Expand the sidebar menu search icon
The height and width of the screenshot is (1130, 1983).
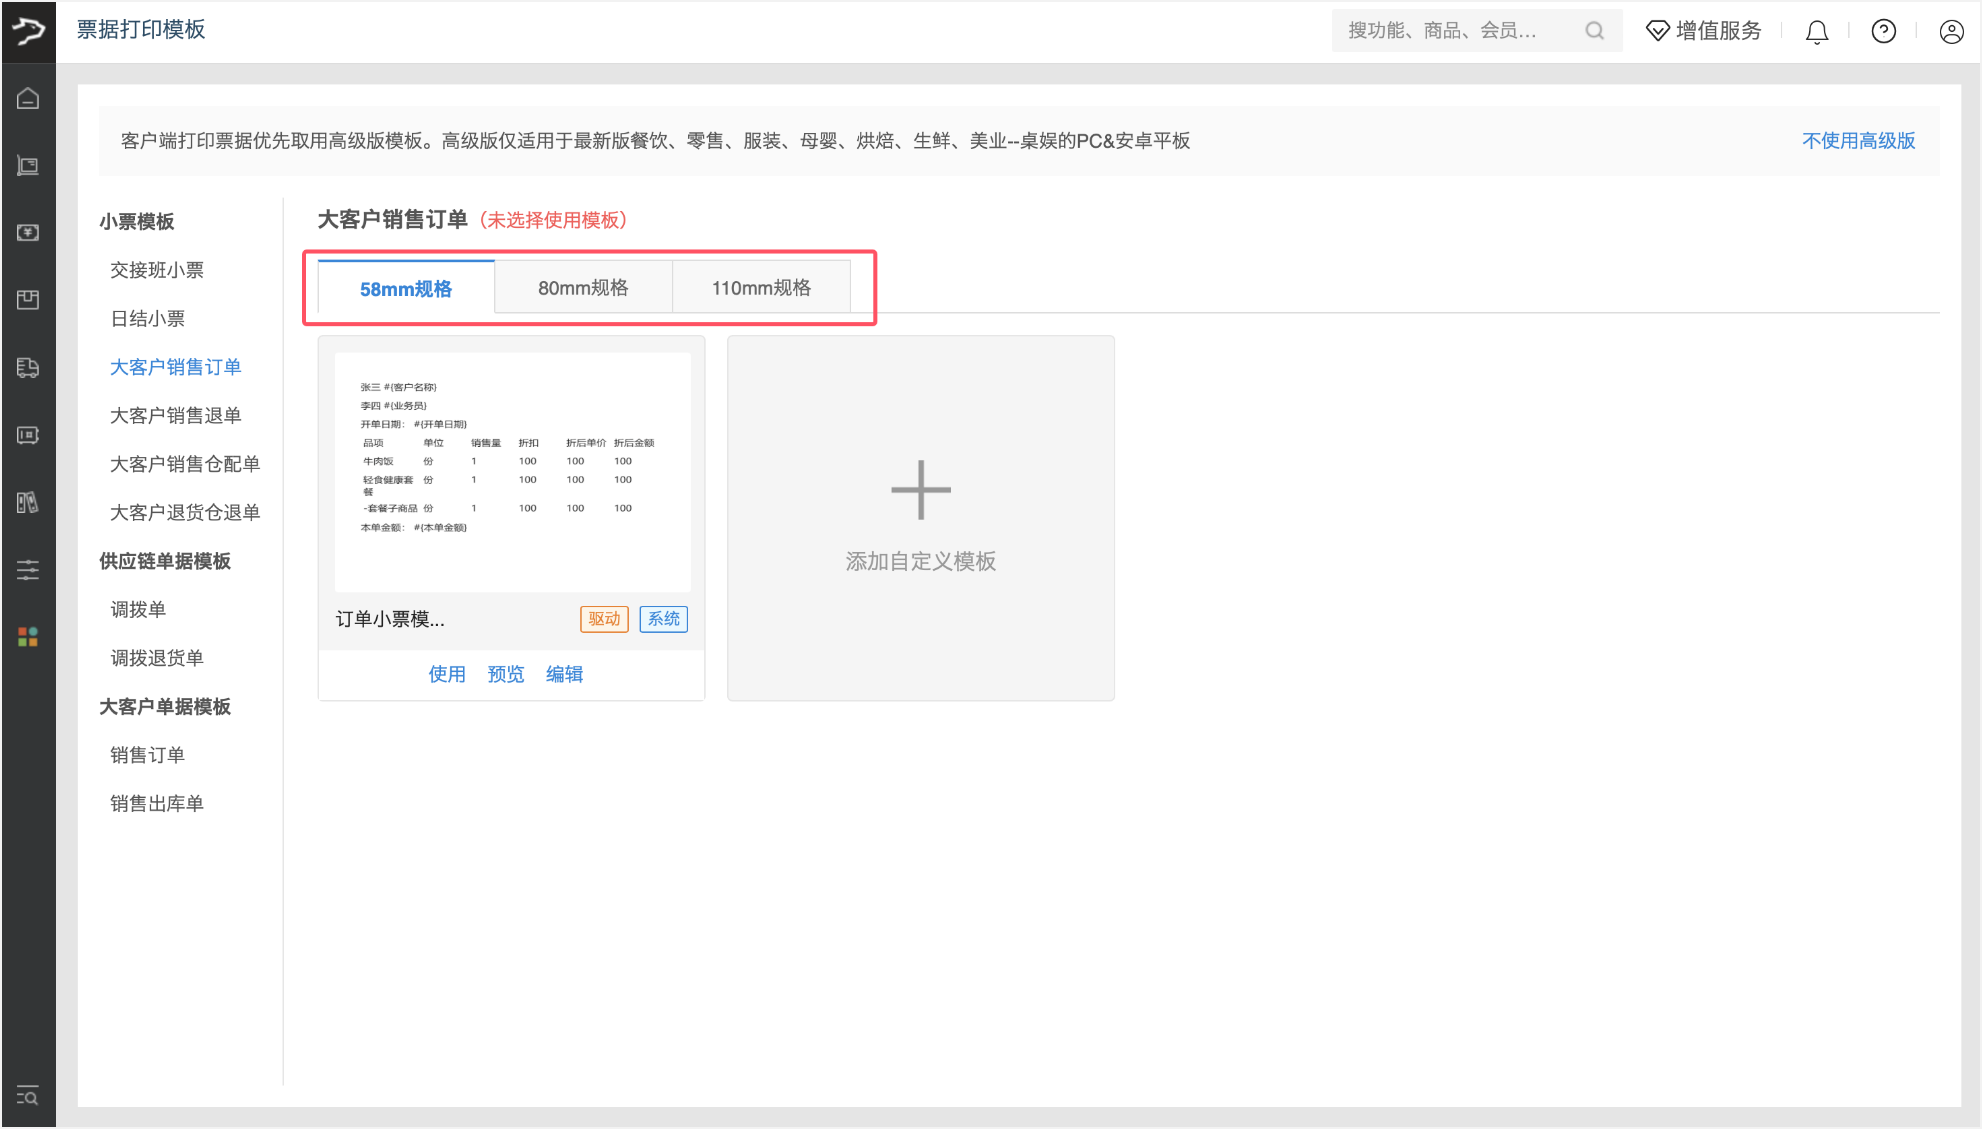(x=28, y=1096)
